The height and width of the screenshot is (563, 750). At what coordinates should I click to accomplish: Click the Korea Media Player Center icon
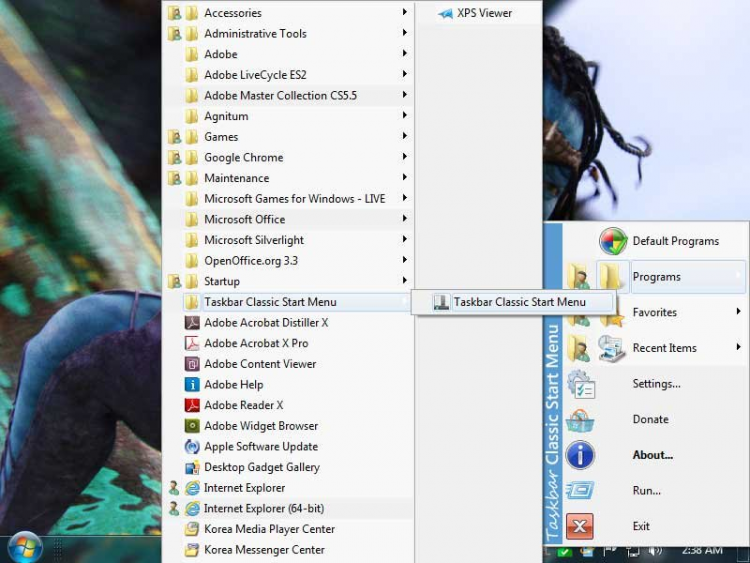pos(192,529)
